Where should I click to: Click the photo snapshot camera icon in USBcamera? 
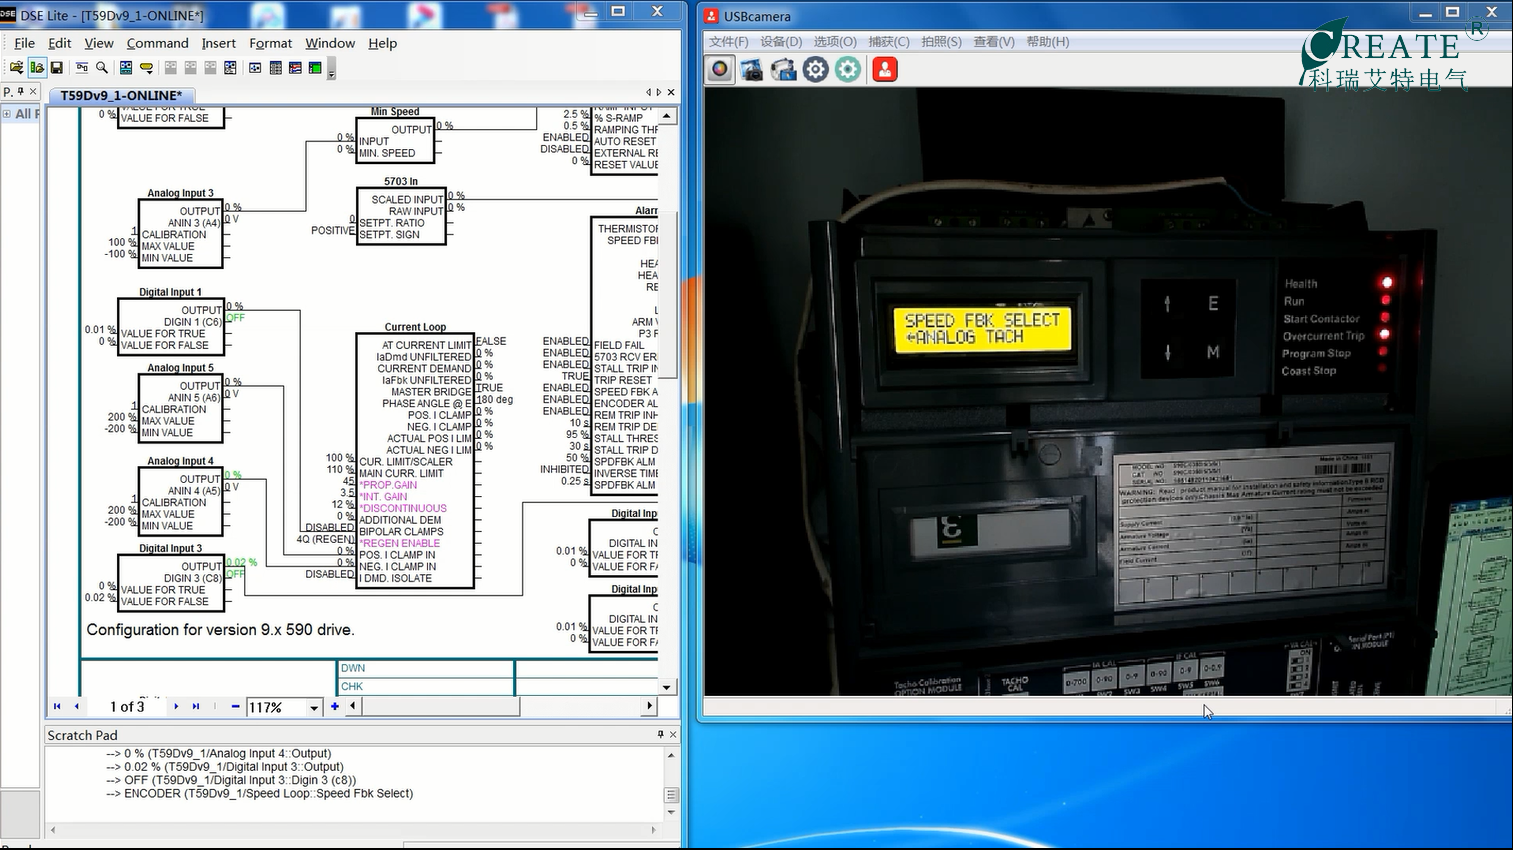pyautogui.click(x=752, y=69)
